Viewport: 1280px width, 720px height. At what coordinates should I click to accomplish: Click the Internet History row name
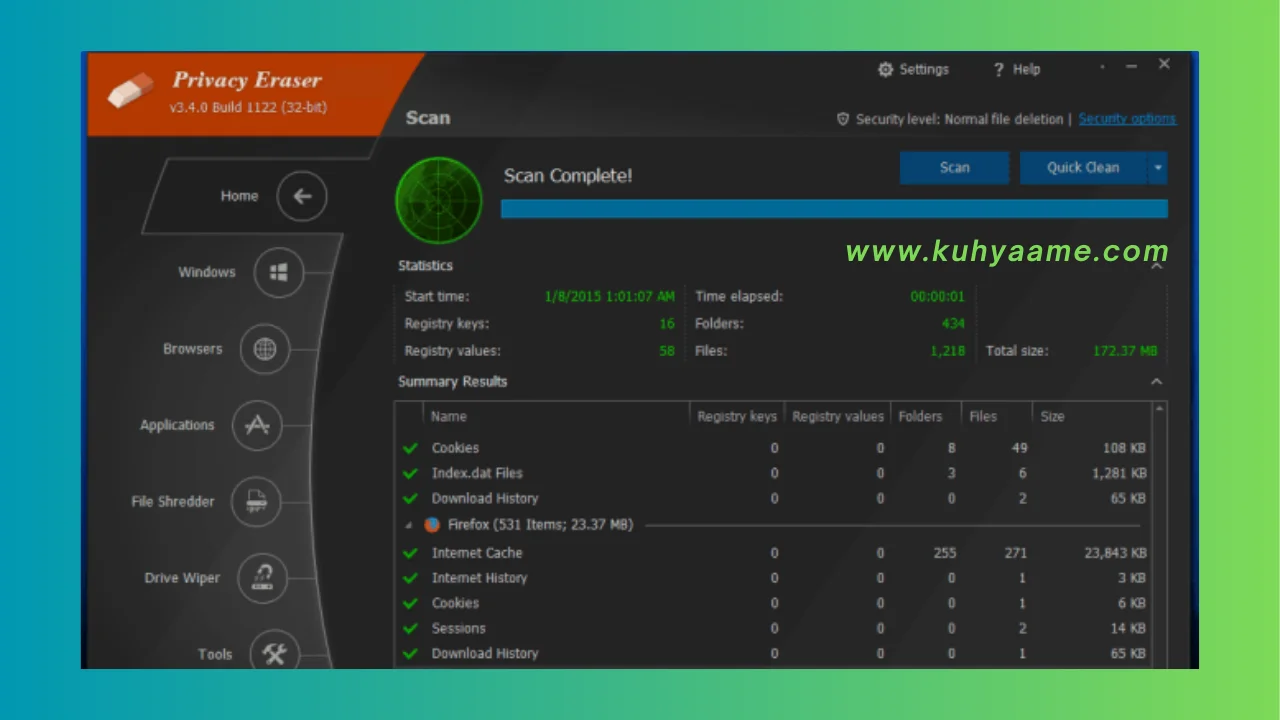tap(479, 578)
